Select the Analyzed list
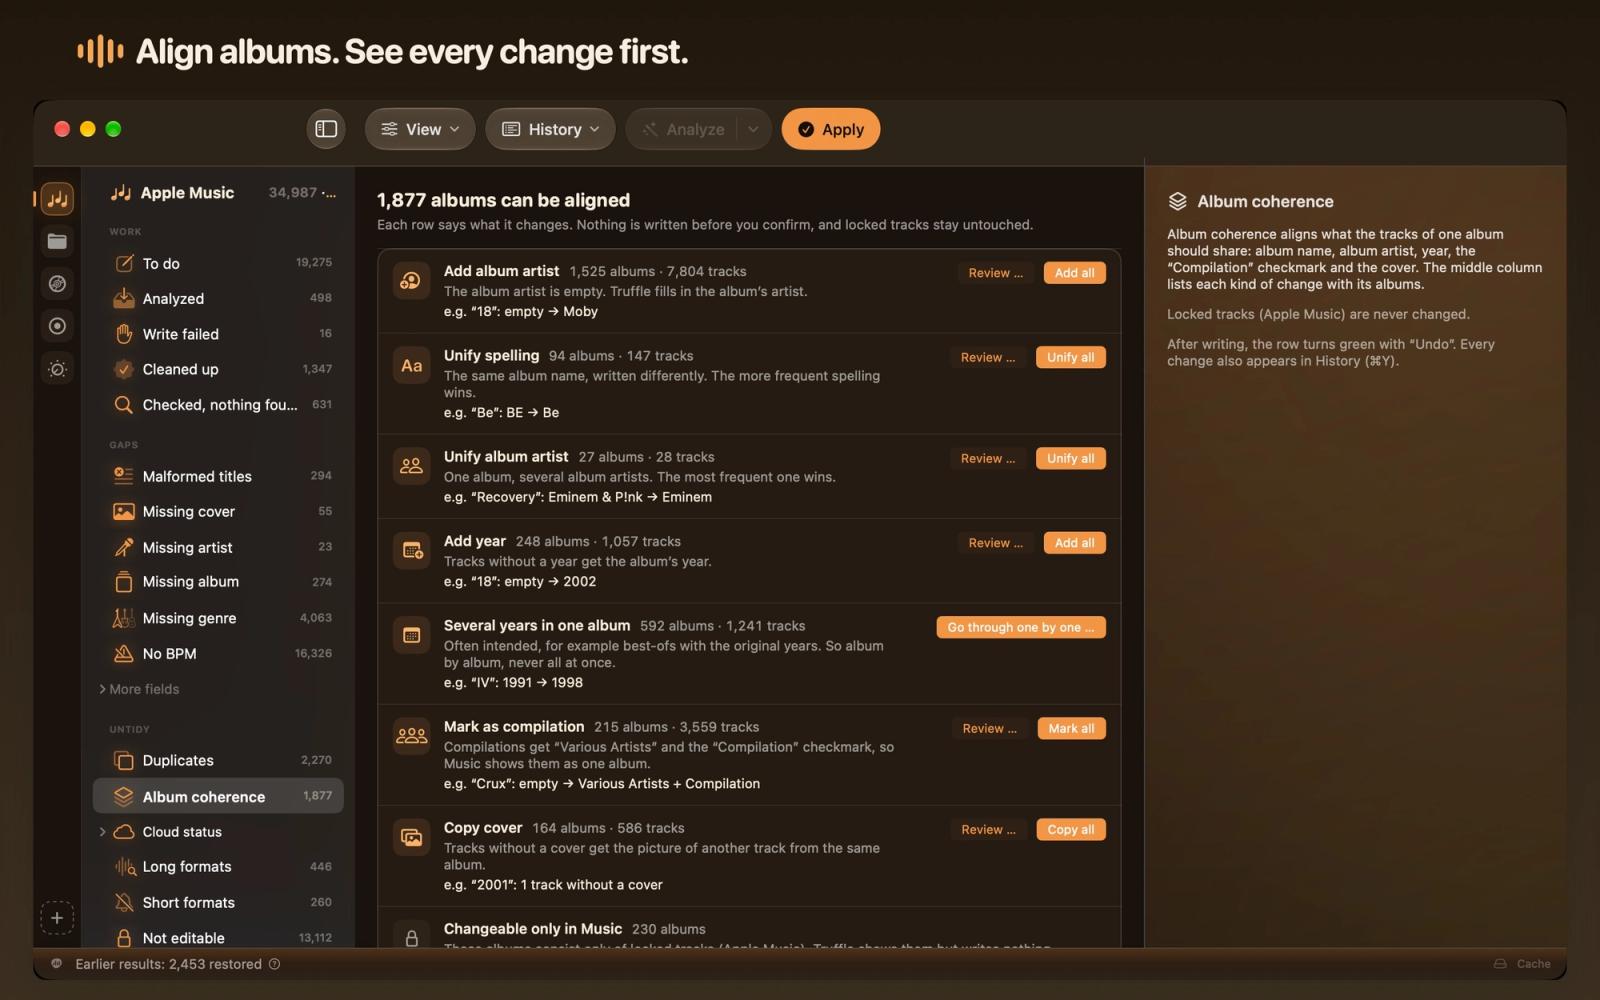Screen dimensions: 1600x1000 [218, 298]
